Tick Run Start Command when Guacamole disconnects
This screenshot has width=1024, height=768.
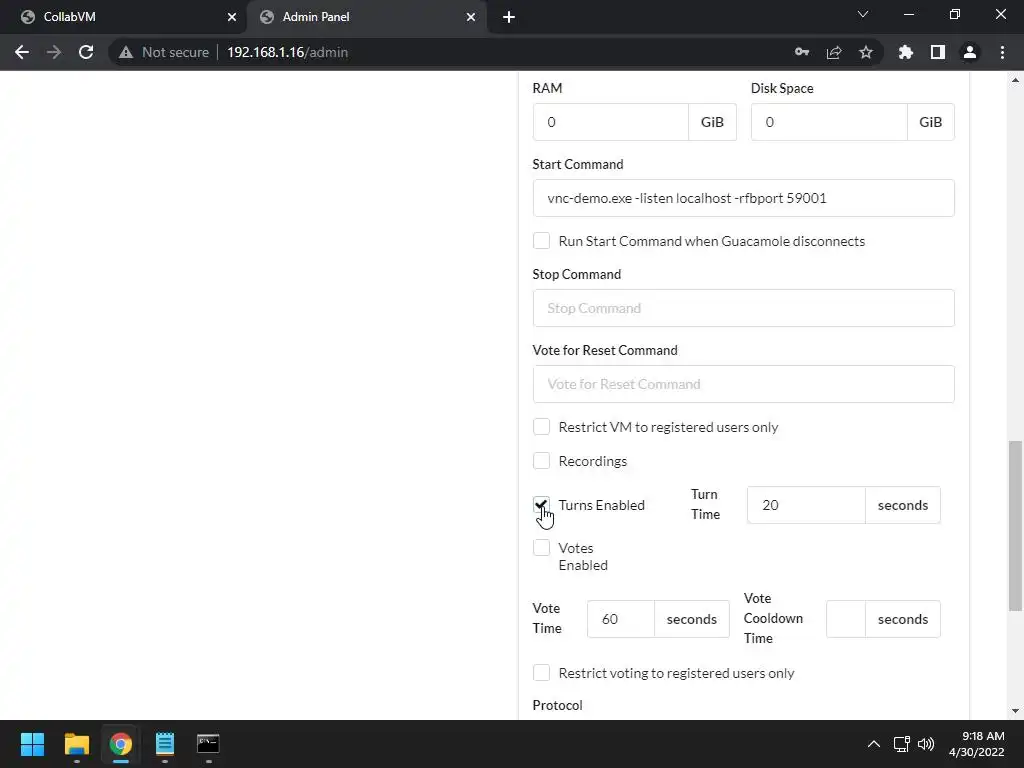pyautogui.click(x=541, y=241)
